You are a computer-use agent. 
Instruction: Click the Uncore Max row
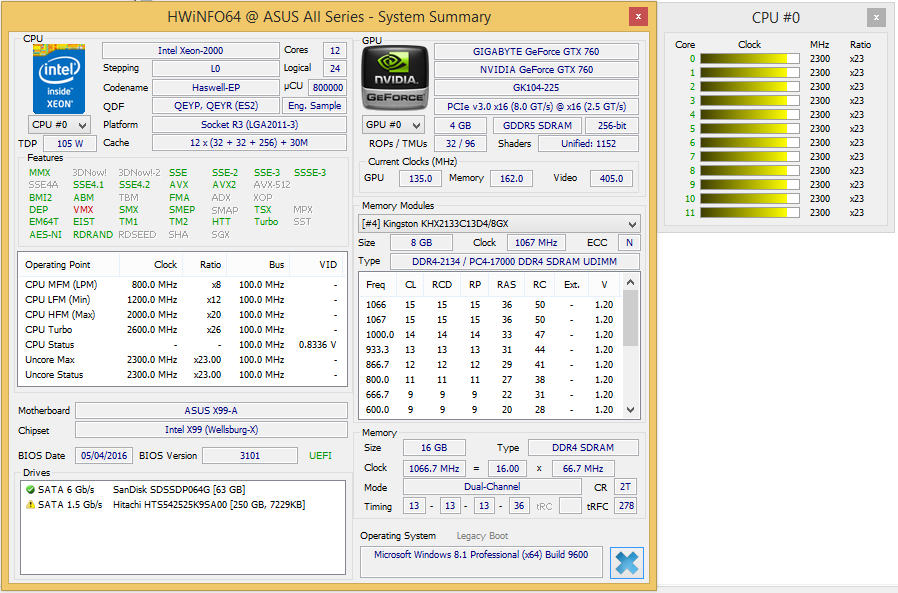click(x=182, y=360)
